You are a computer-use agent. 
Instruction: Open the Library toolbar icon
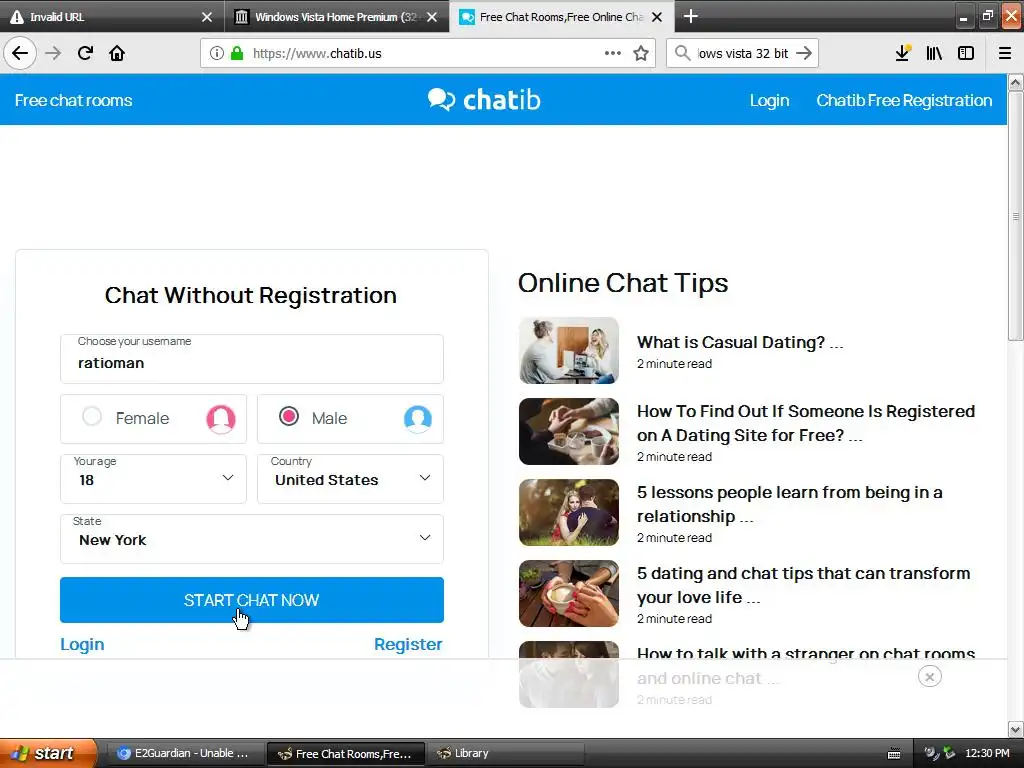coord(934,53)
